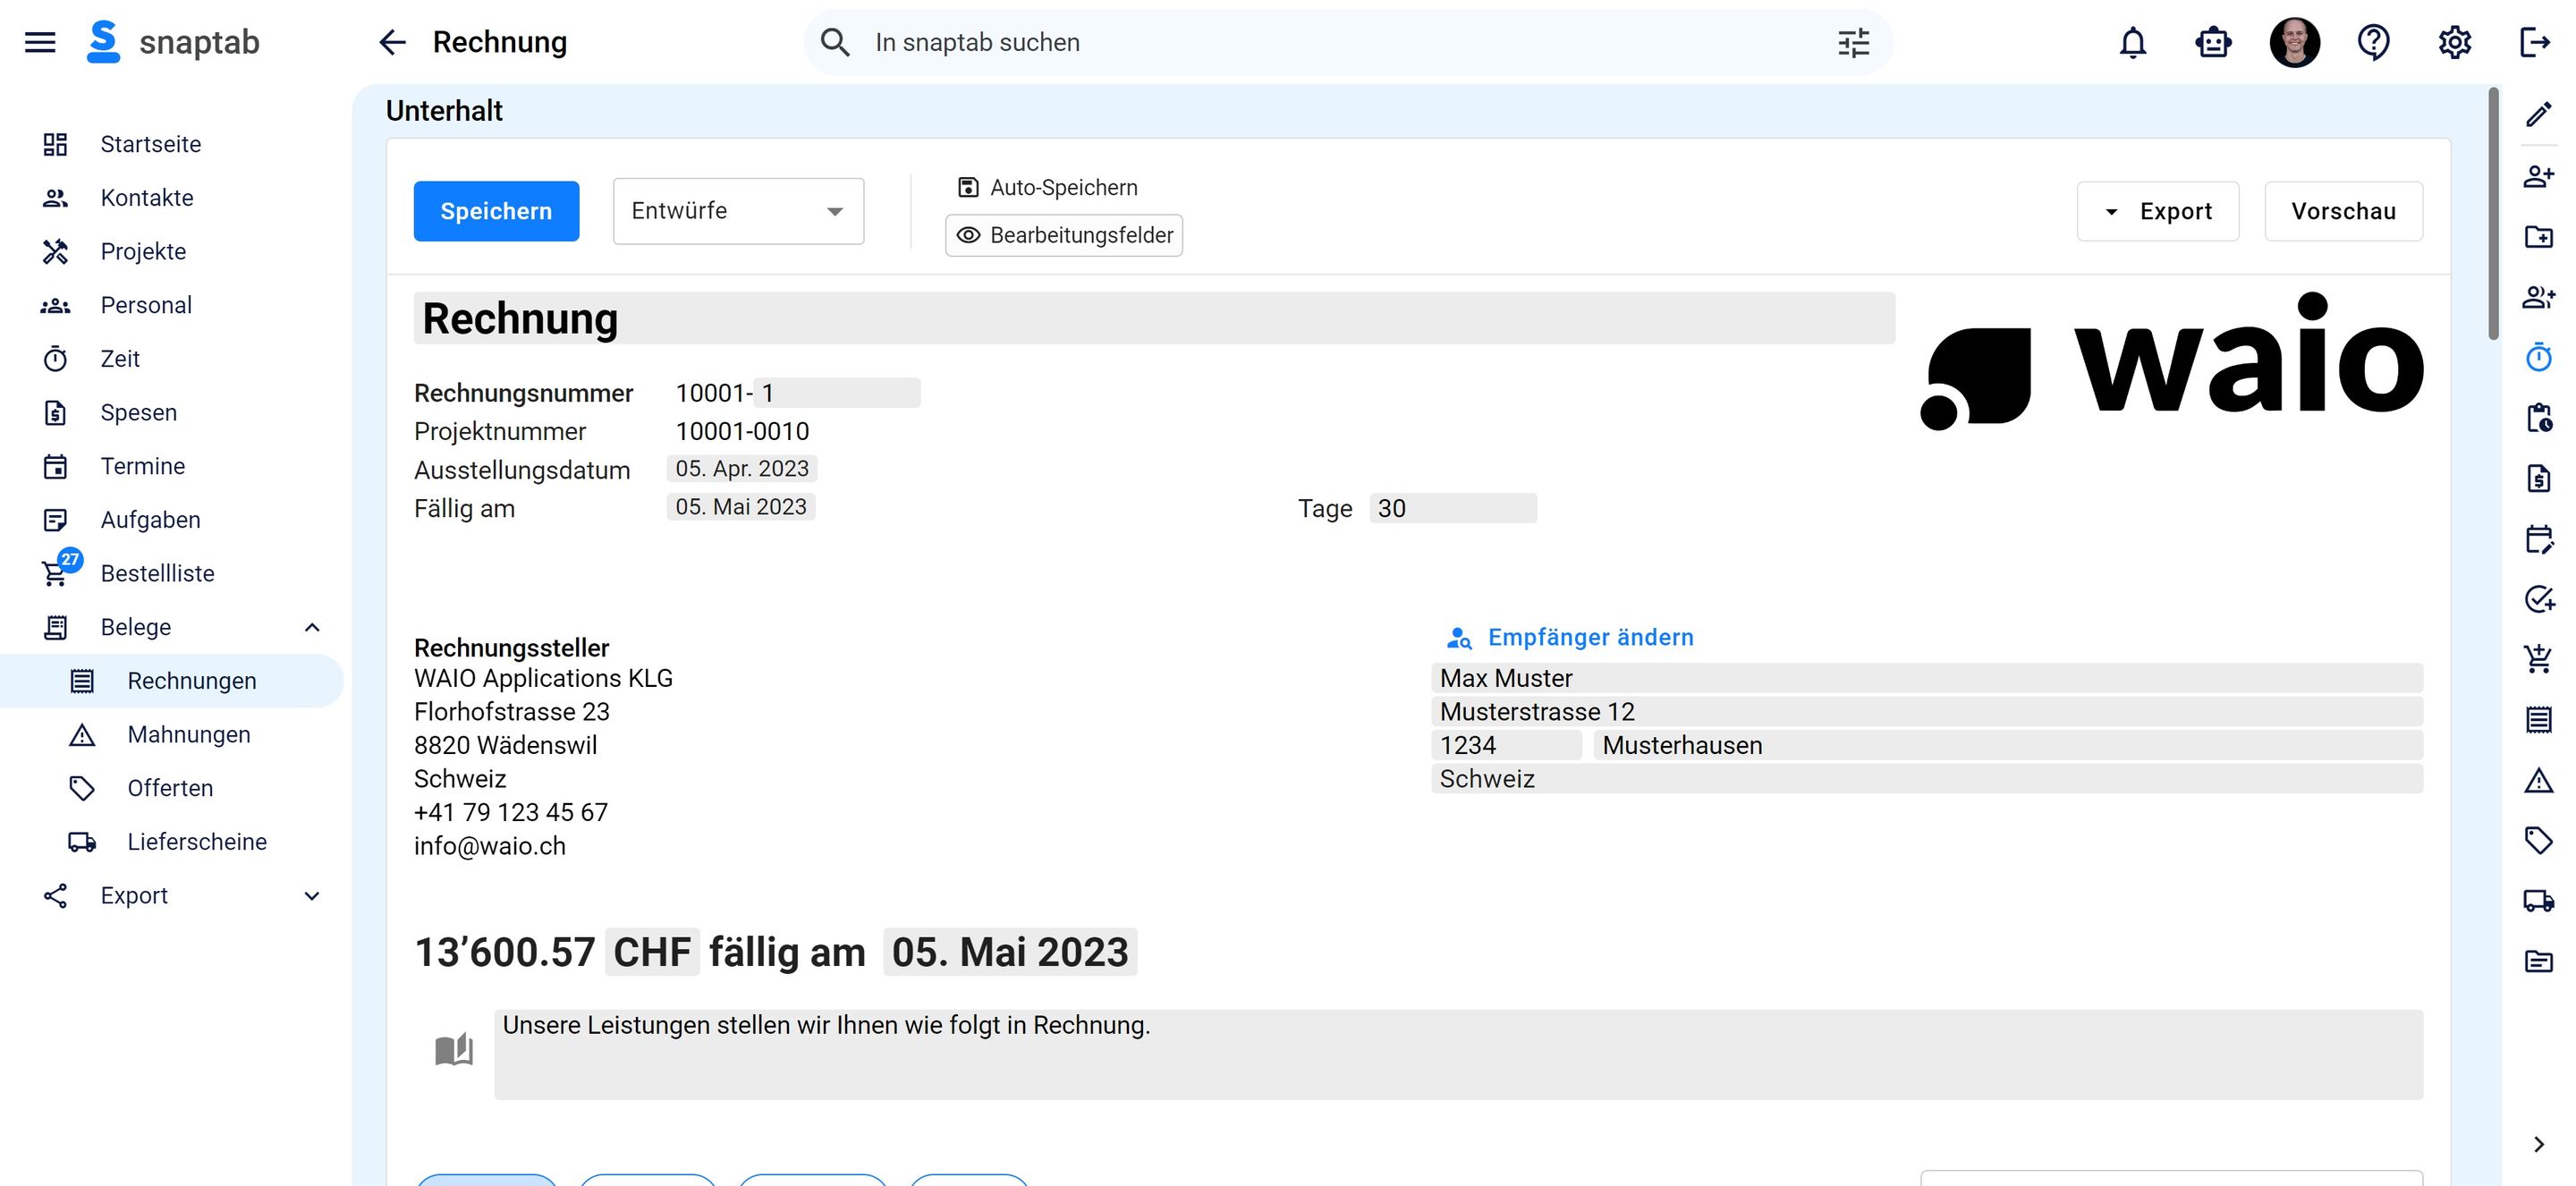Edit the invoice number suffix field

coord(837,393)
